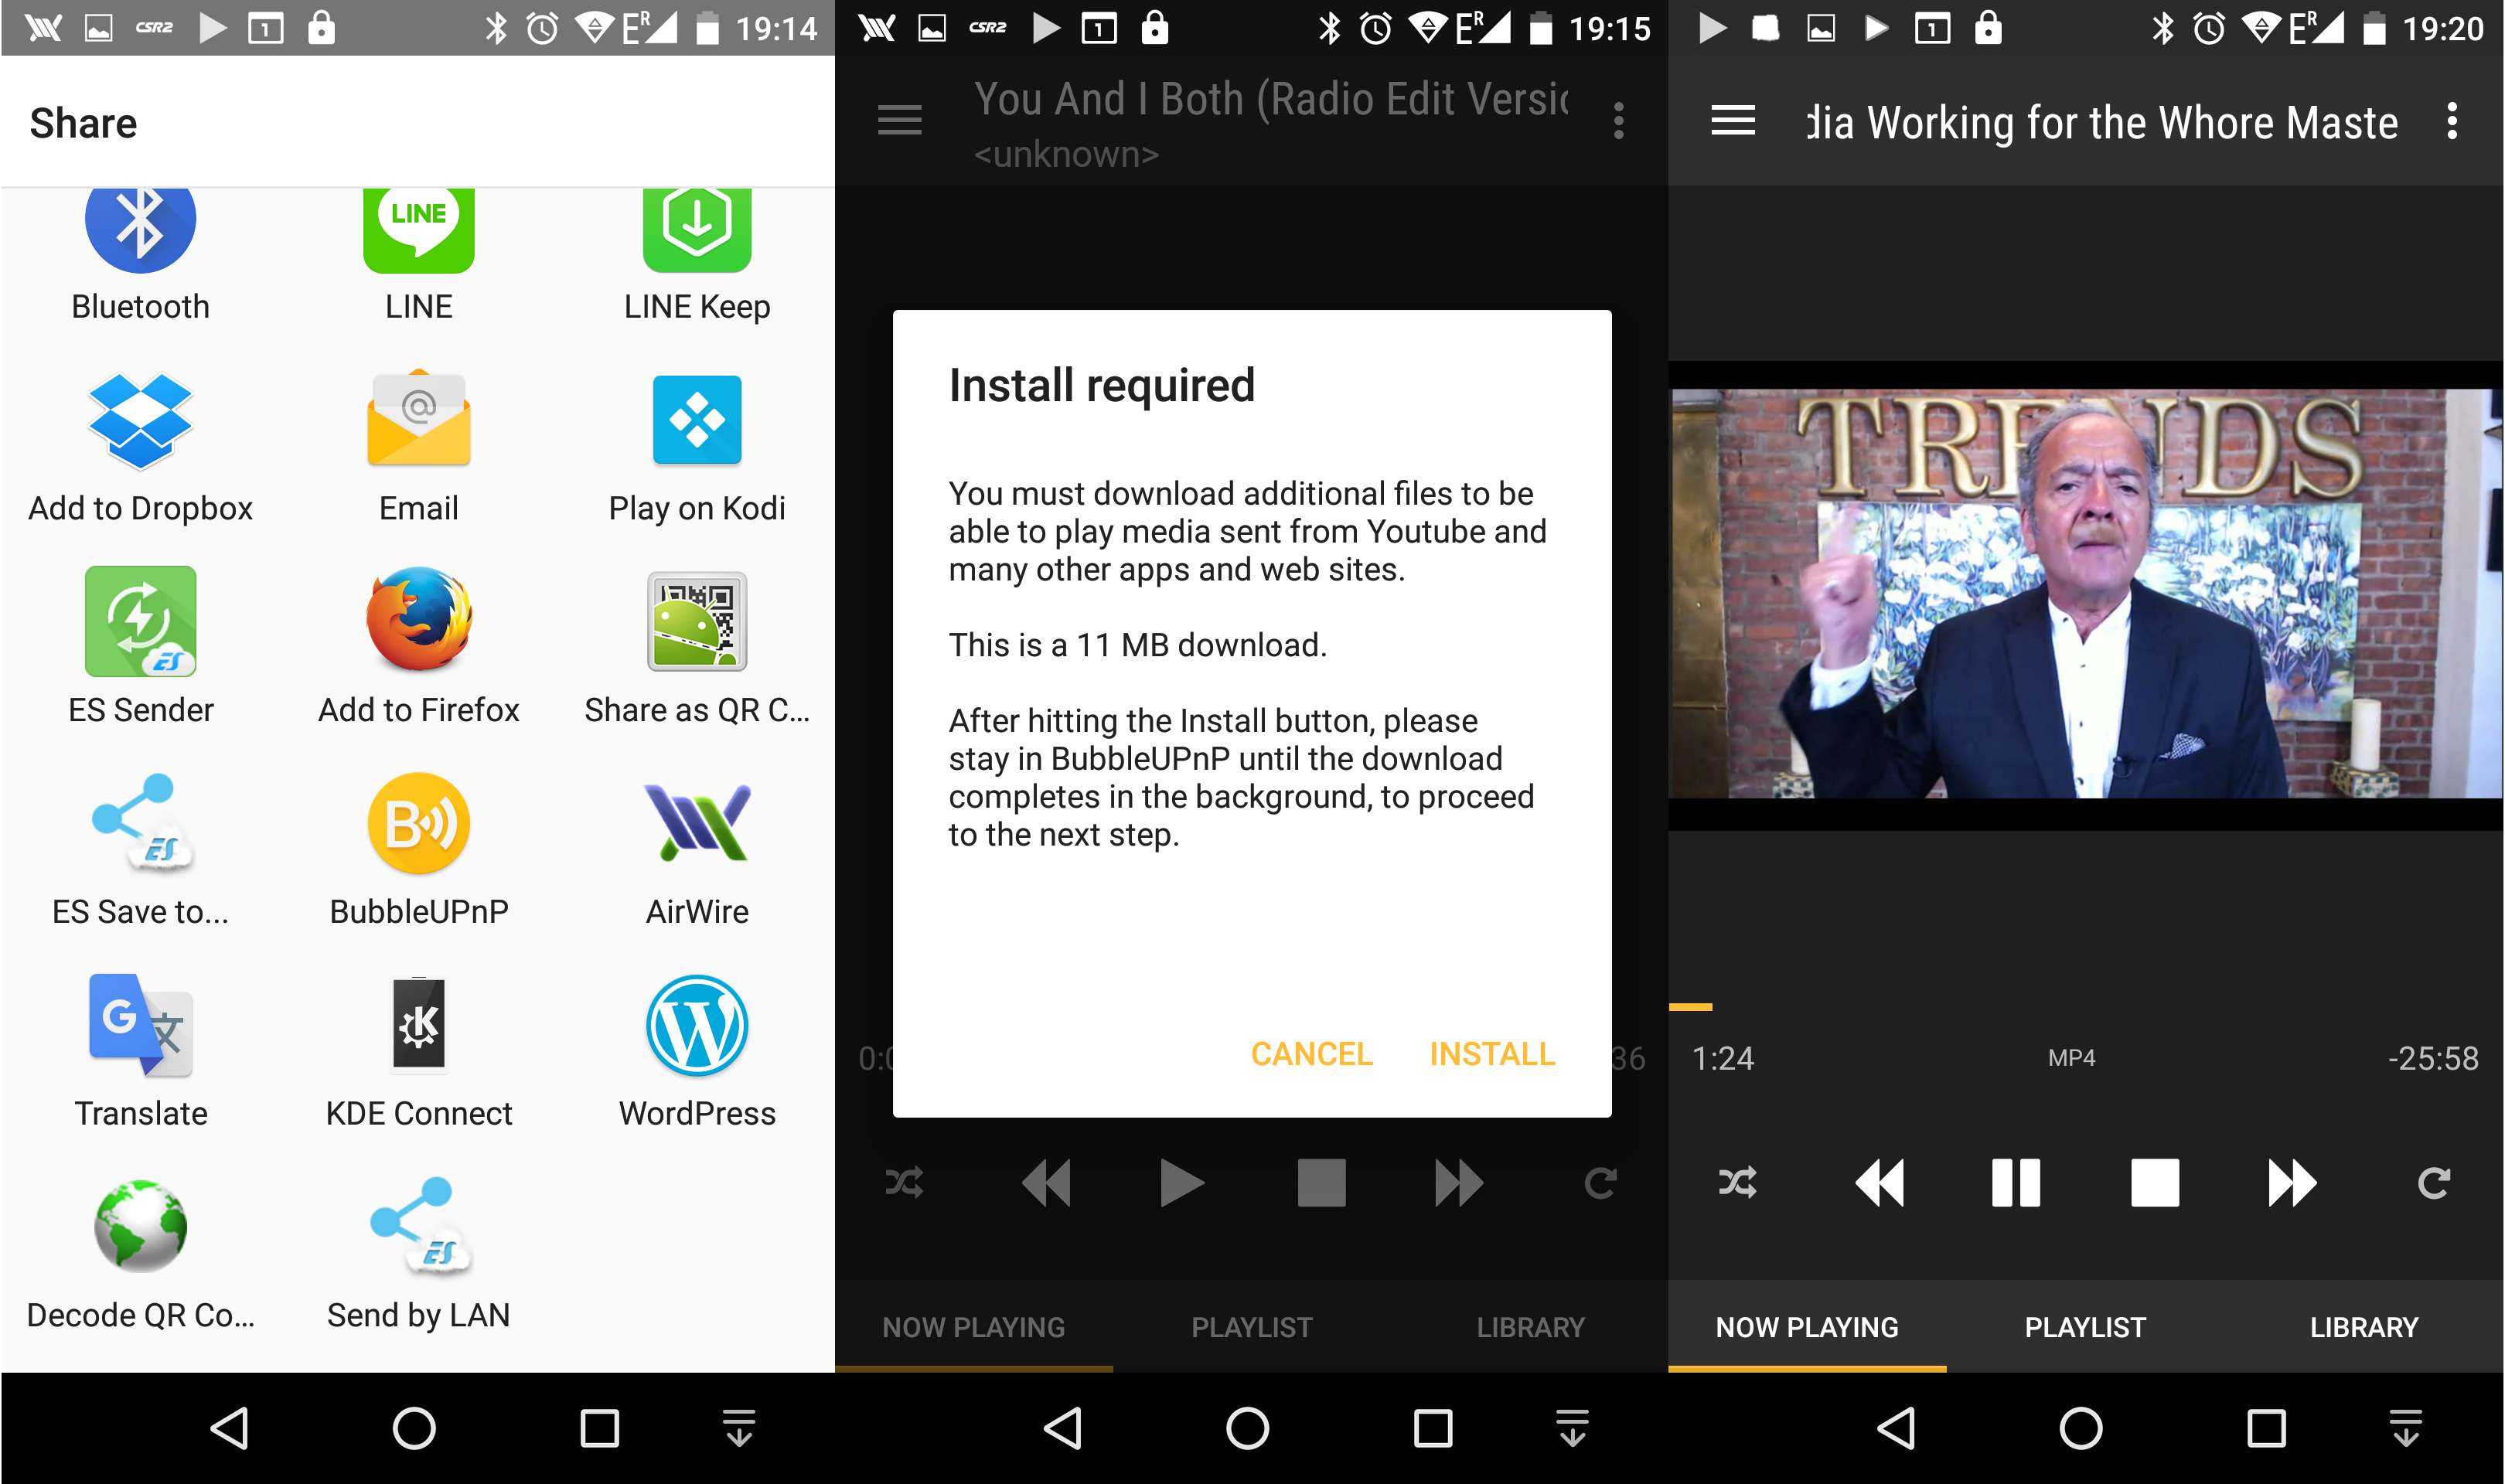Viewport: 2505px width, 1484px height.
Task: Share using ES Sender
Action: click(x=140, y=621)
